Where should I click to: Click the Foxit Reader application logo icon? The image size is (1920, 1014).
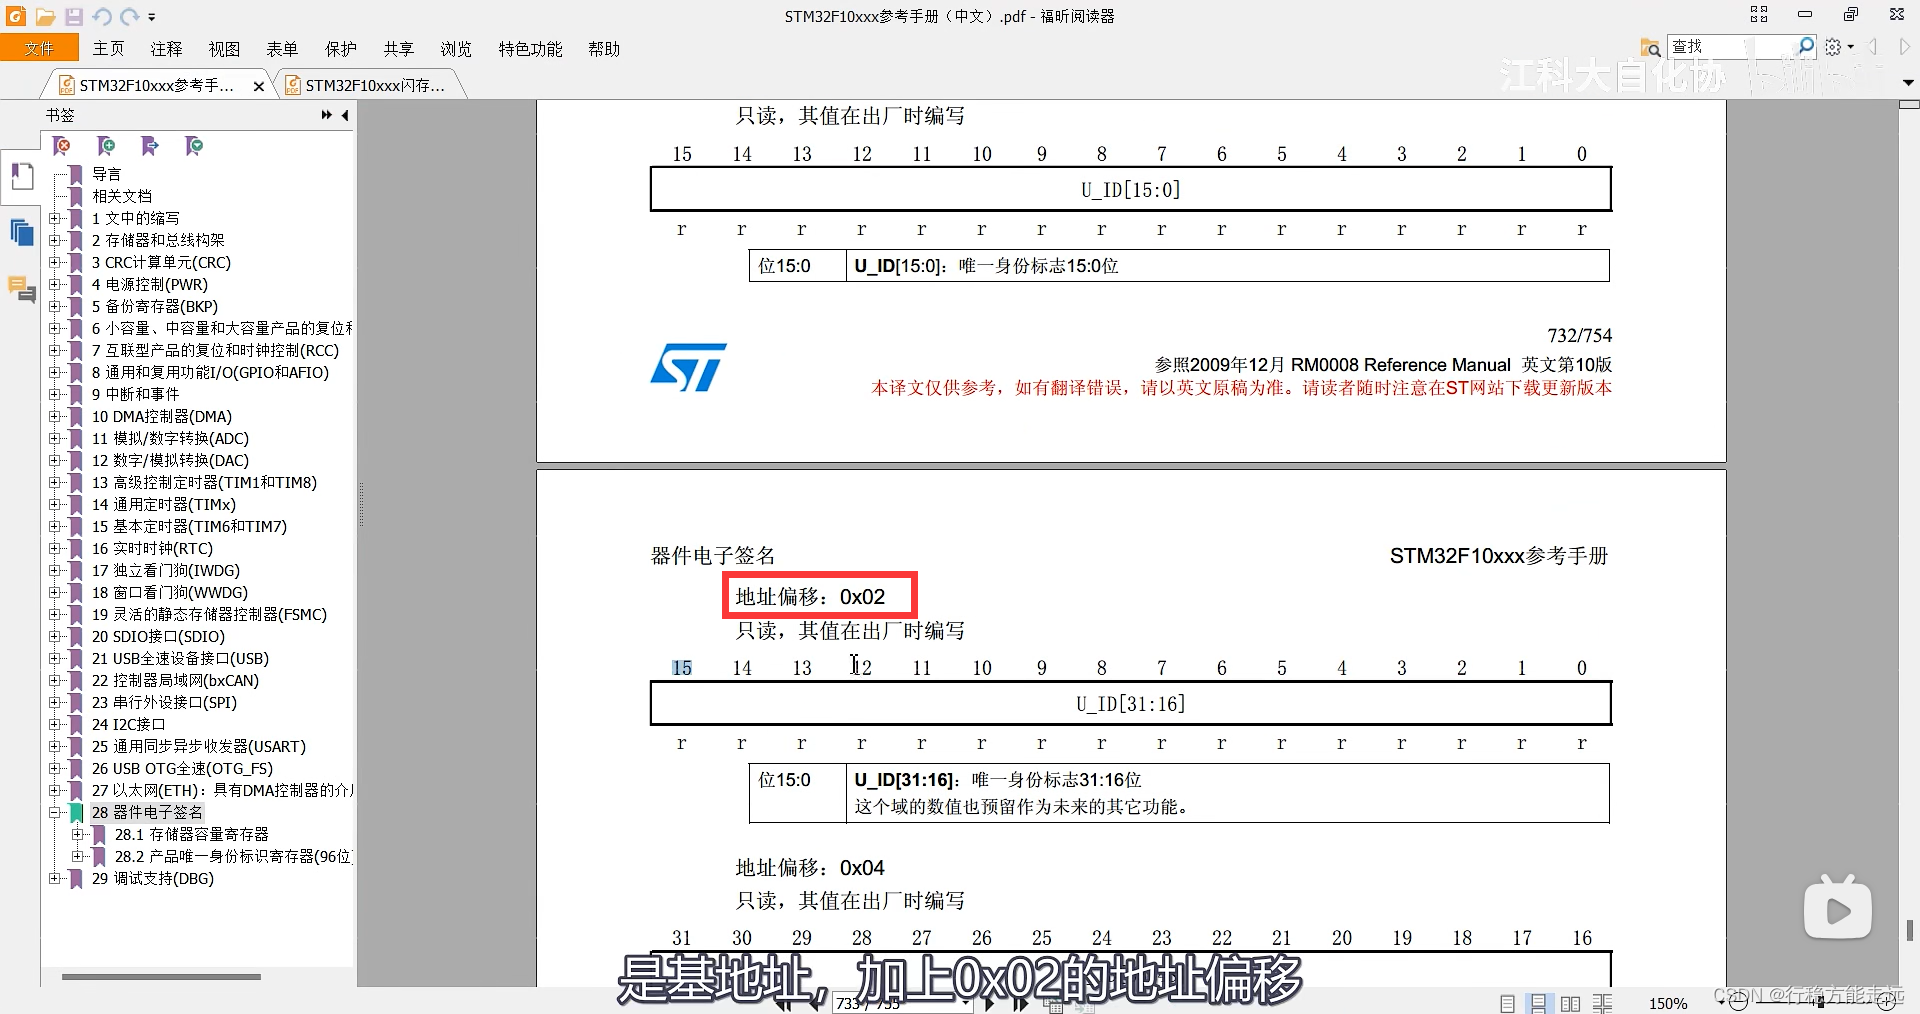coord(15,16)
